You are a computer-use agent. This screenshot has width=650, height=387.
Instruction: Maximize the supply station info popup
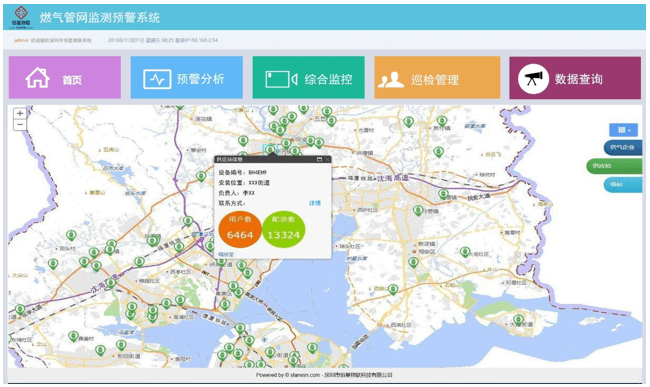pyautogui.click(x=319, y=159)
